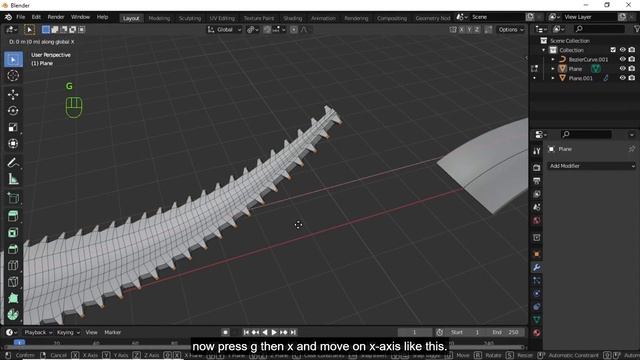Open the Global transform orientation dropdown

click(x=224, y=29)
